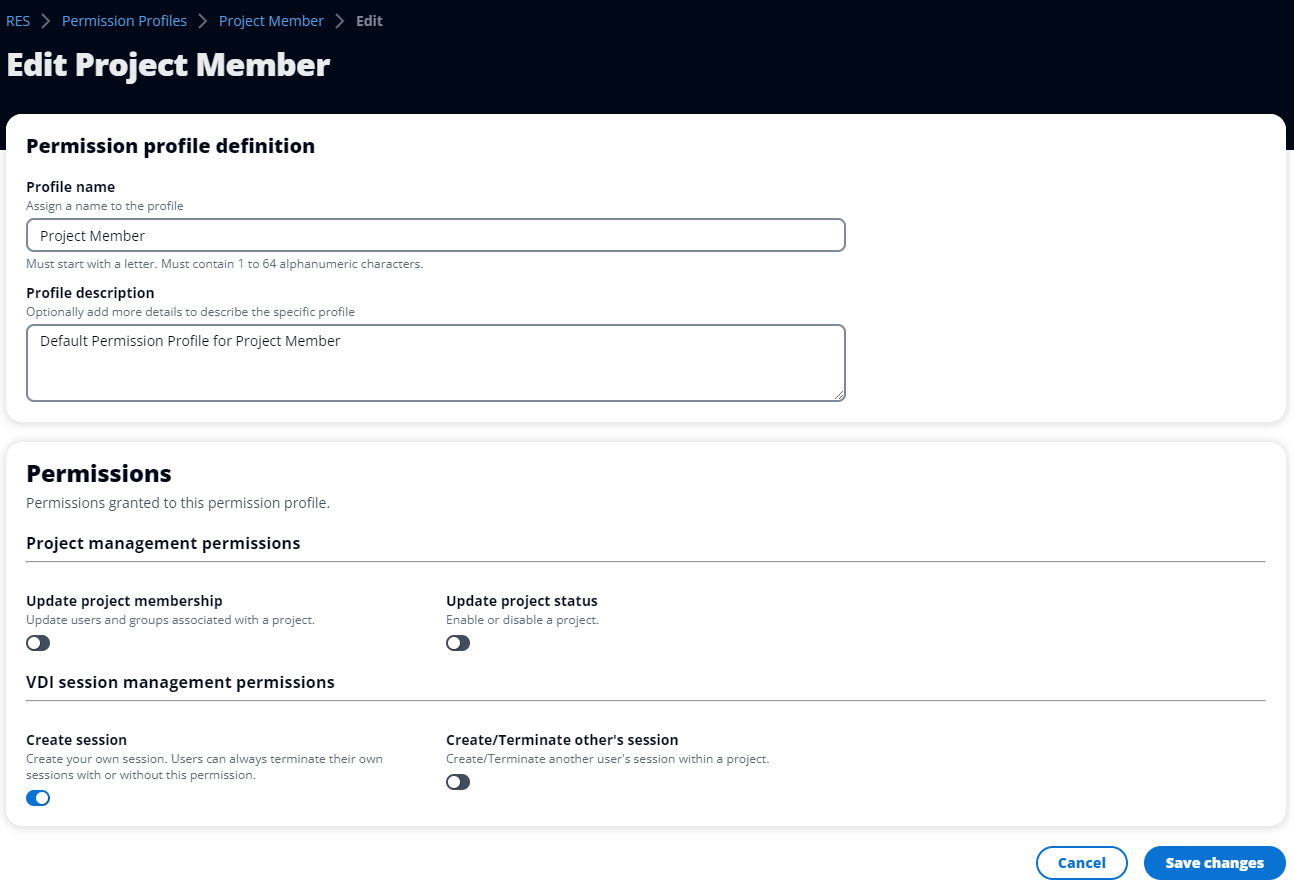Image resolution: width=1294 pixels, height=885 pixels.
Task: Enable the Update project membership toggle
Action: [x=38, y=643]
